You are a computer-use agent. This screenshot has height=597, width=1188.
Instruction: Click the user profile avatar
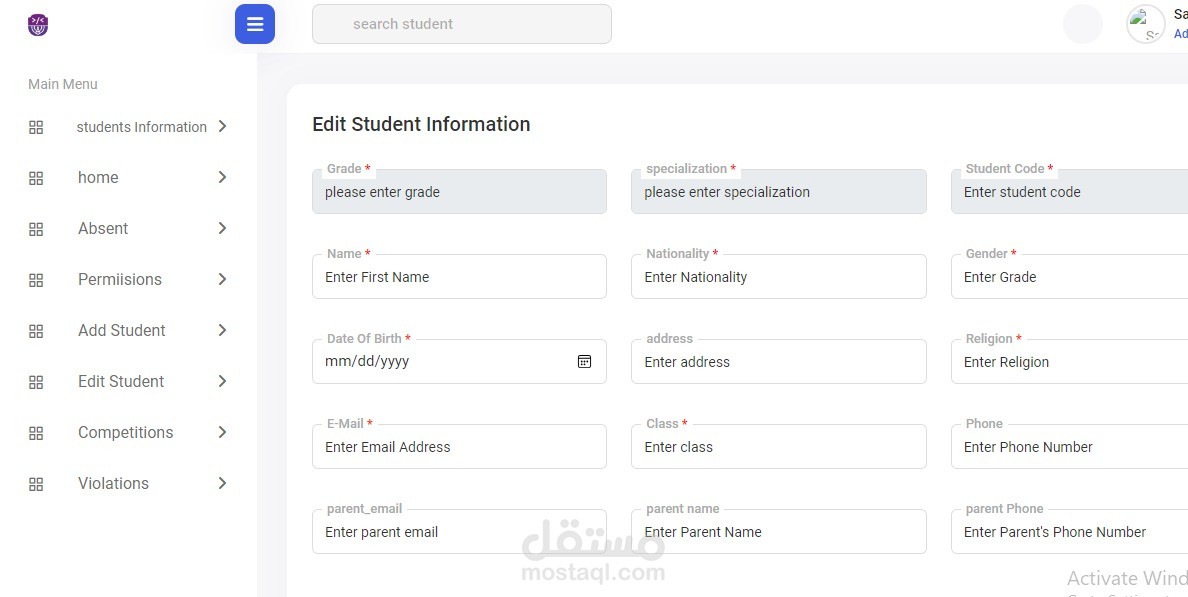coord(1145,24)
